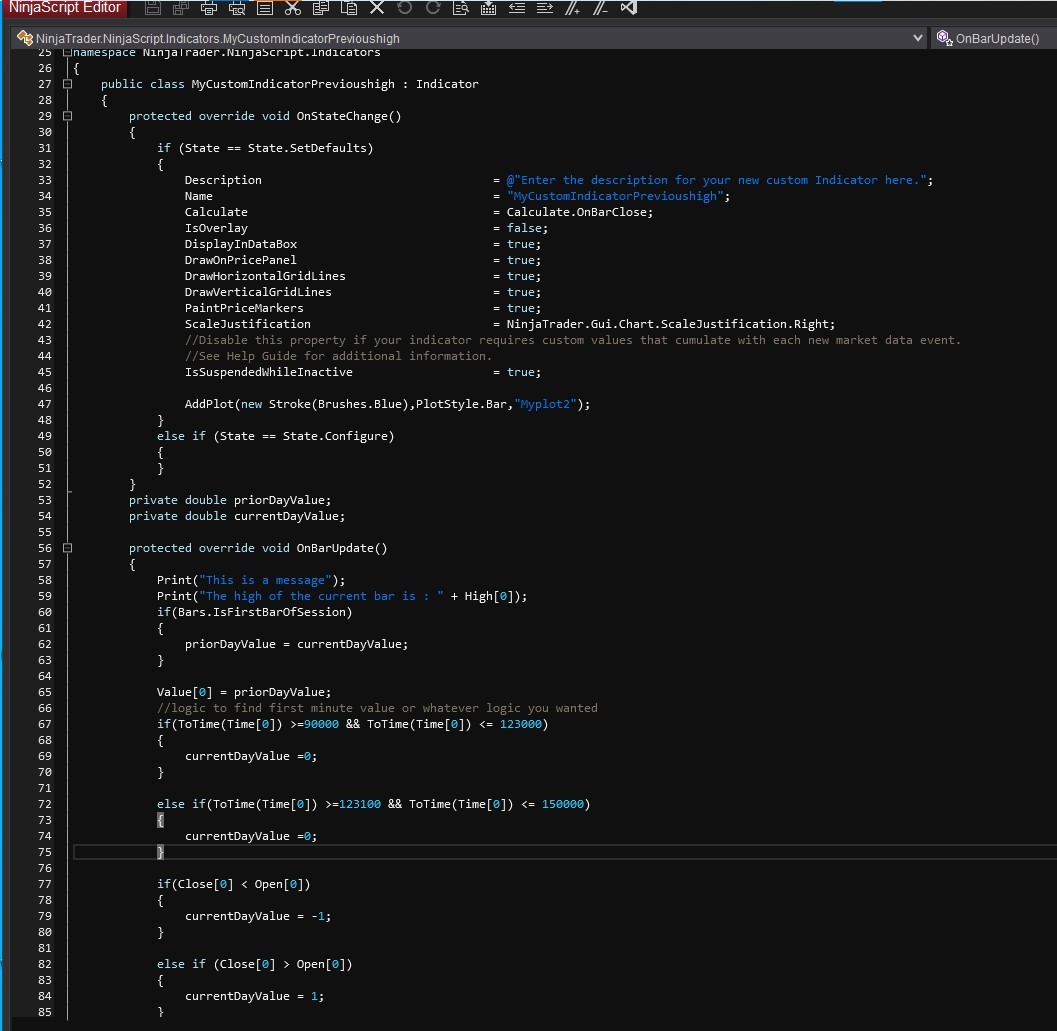Select the NinjaScript Editor title tab
The image size is (1057, 1031).
pos(64,8)
